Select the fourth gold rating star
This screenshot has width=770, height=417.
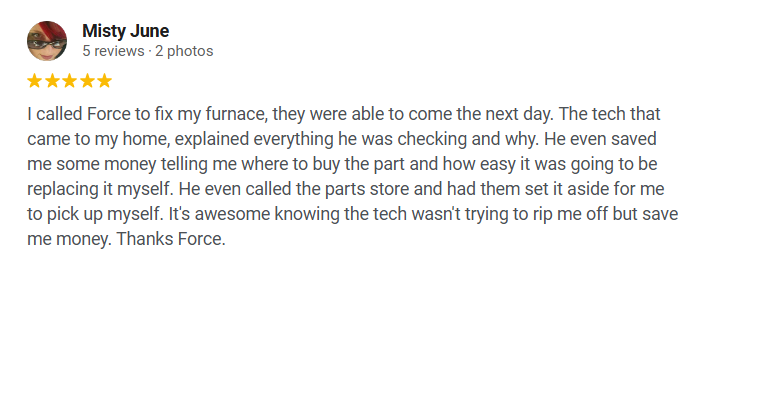[x=87, y=81]
